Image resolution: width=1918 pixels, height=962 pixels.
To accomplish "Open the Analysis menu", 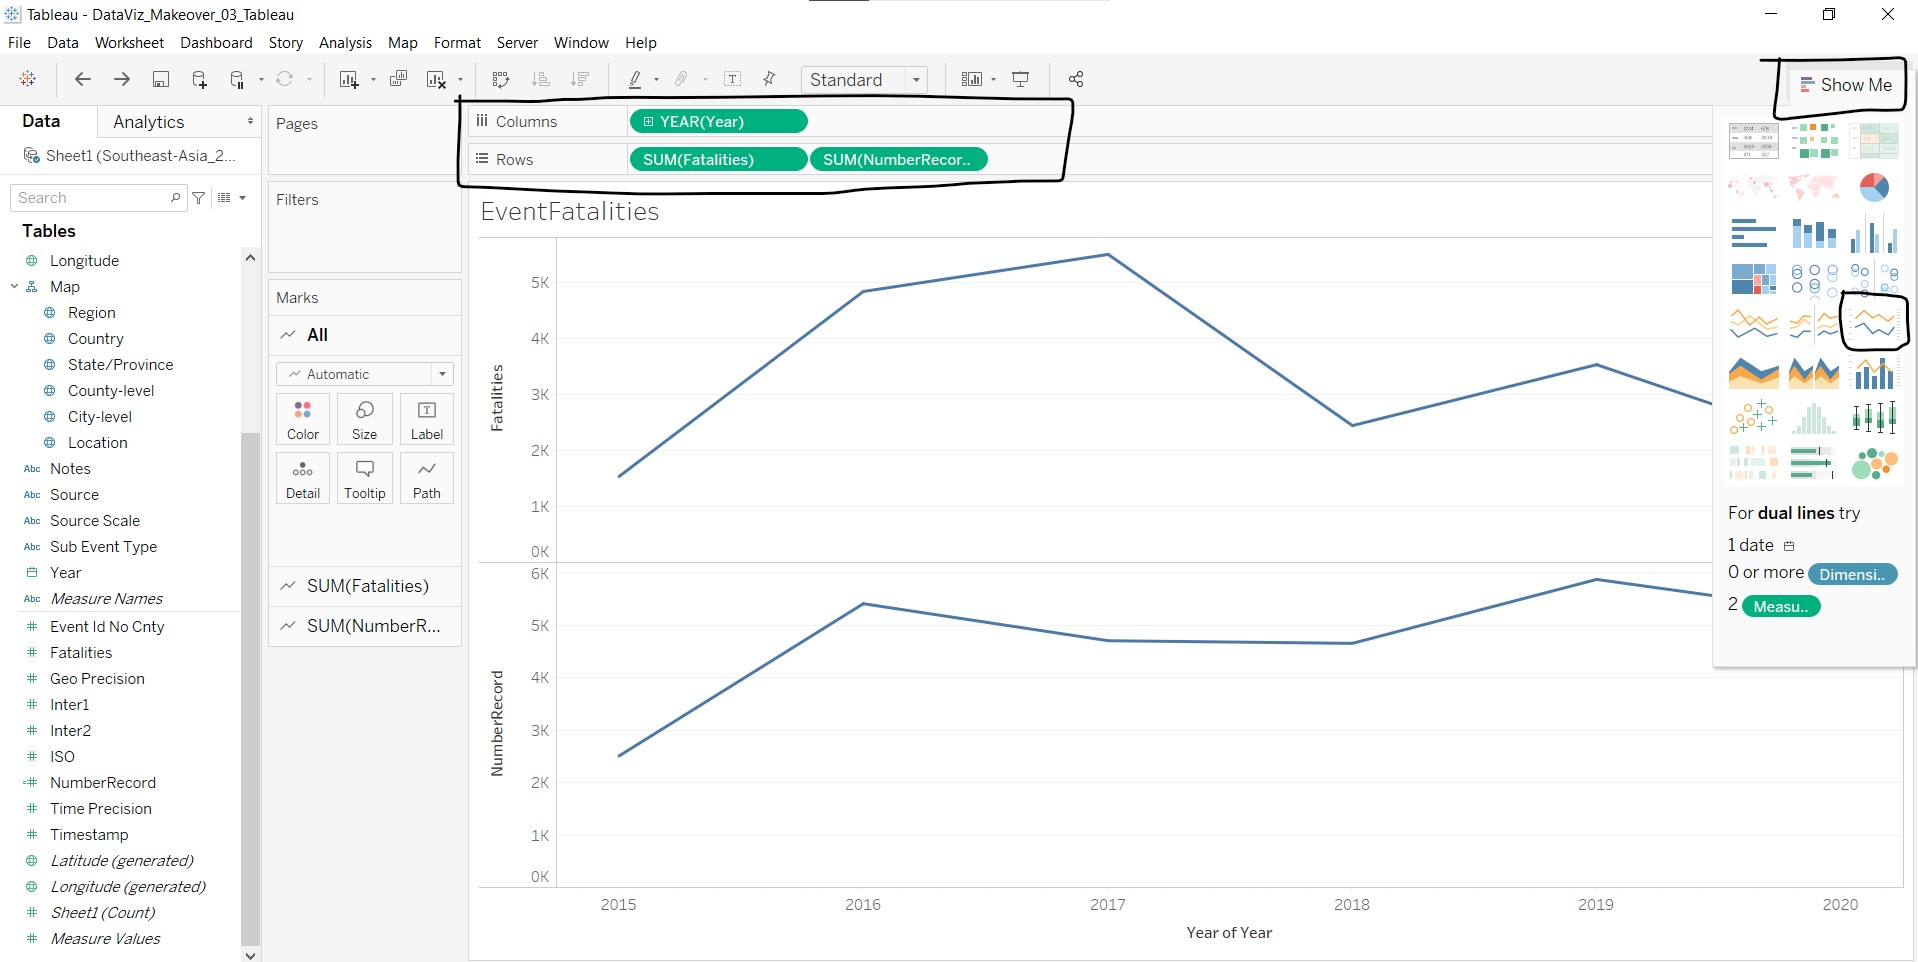I will 345,43.
